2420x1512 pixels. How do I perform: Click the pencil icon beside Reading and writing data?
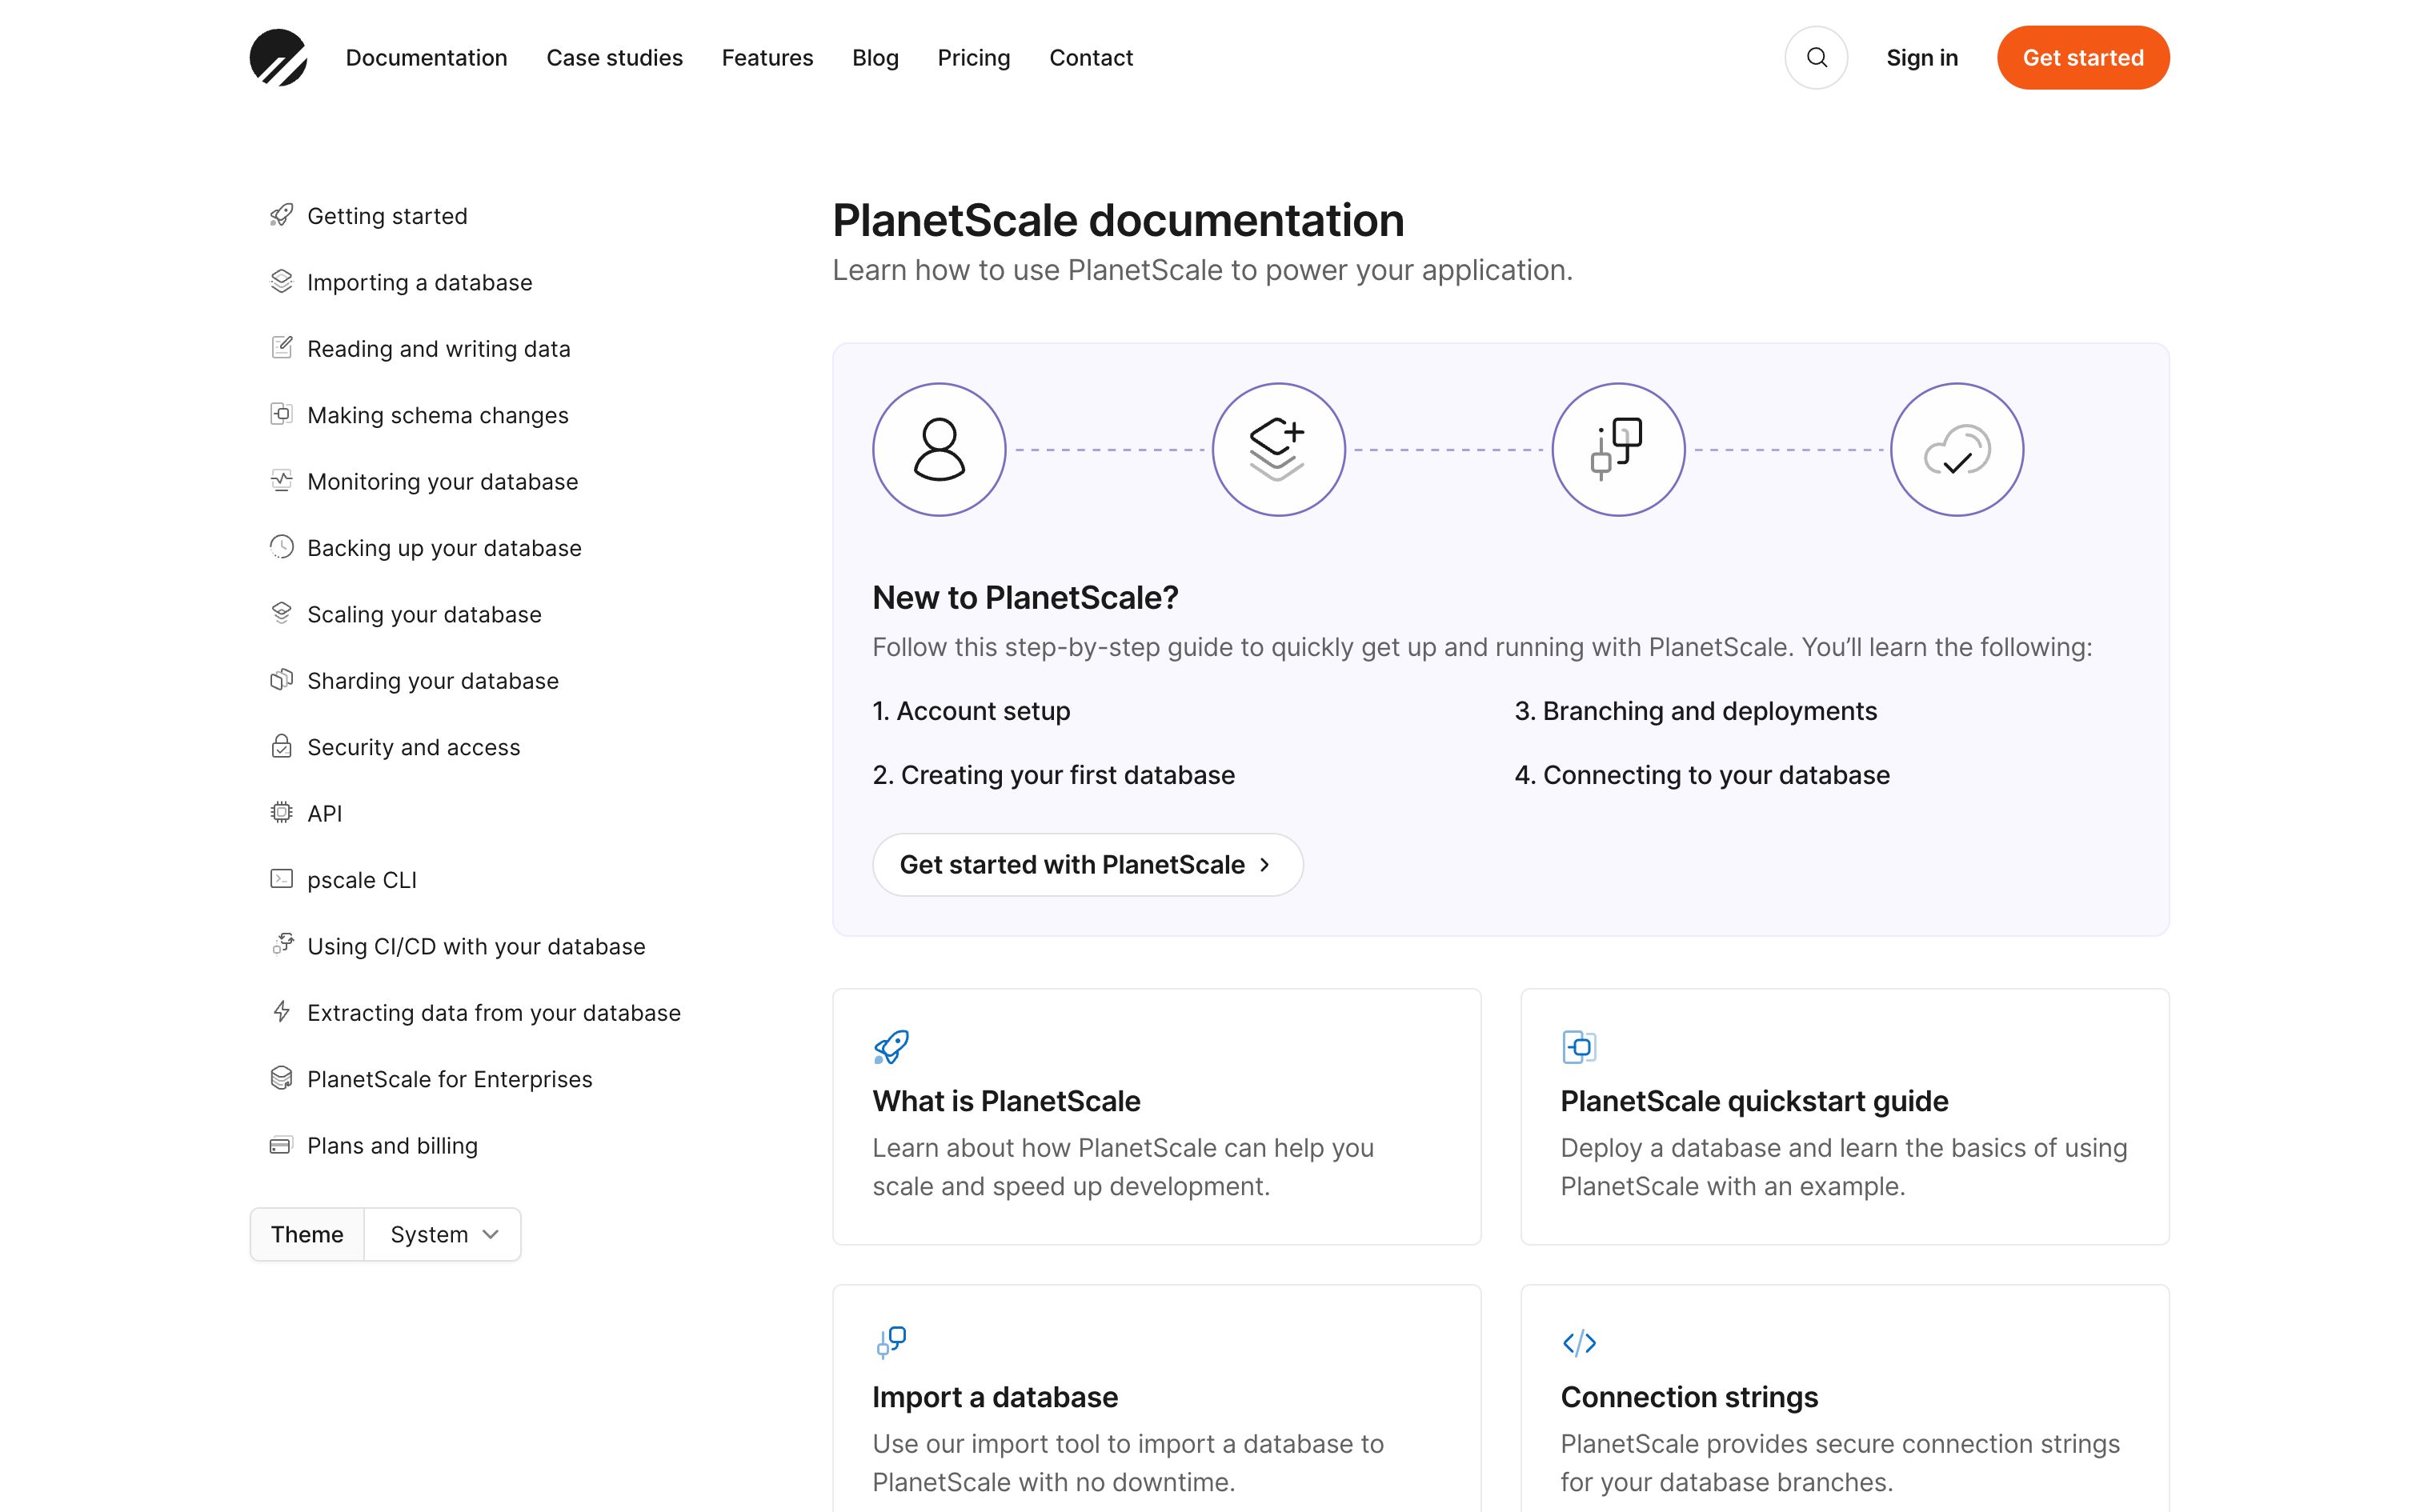(x=282, y=347)
